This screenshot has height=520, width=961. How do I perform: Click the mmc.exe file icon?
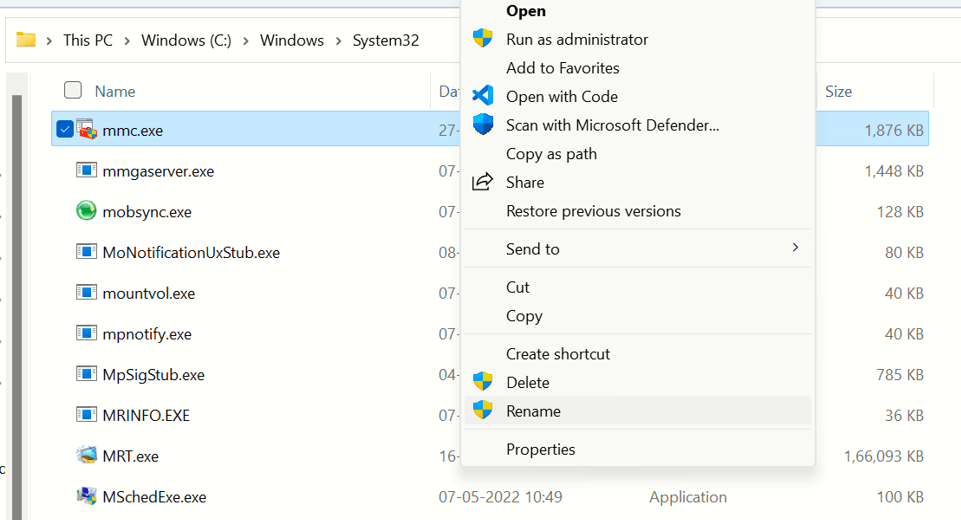click(87, 130)
